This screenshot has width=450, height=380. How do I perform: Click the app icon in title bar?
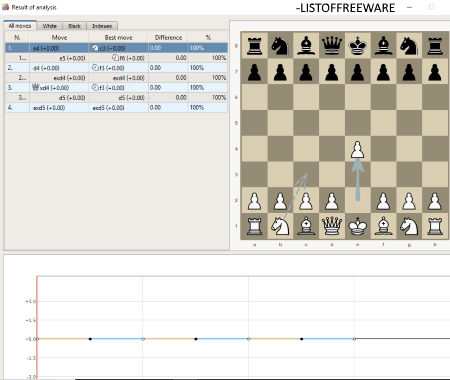click(x=5, y=7)
